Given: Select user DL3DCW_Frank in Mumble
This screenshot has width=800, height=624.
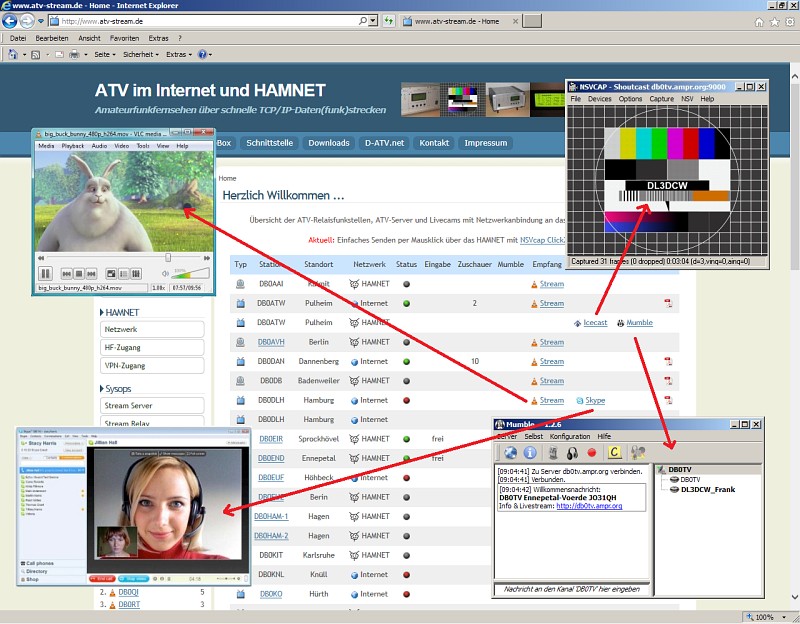Looking at the screenshot, I should tap(708, 490).
